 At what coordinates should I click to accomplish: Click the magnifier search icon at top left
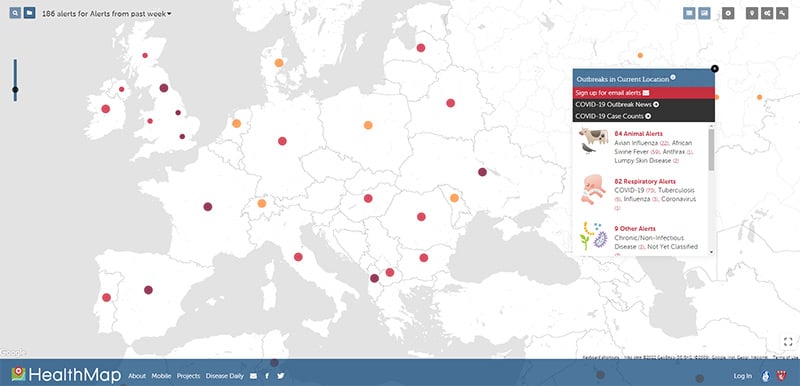coord(15,13)
